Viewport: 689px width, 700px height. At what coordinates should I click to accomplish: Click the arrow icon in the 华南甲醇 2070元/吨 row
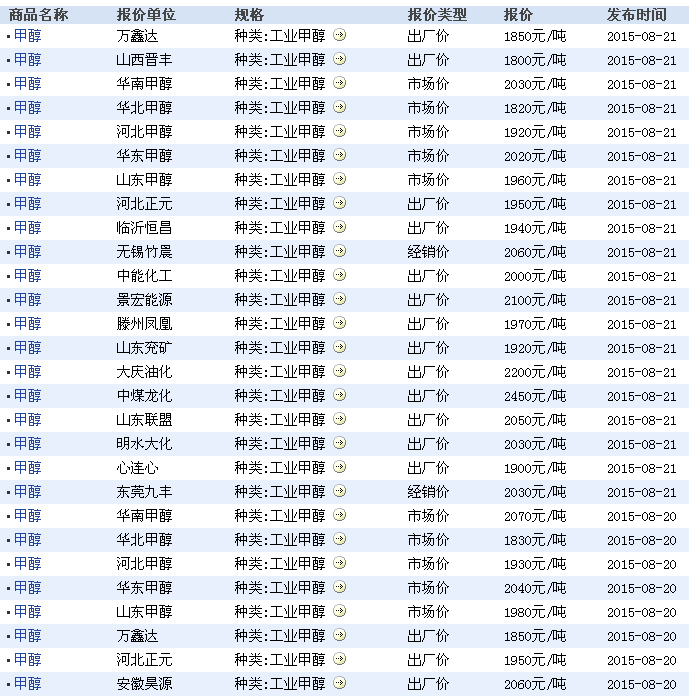pos(339,515)
